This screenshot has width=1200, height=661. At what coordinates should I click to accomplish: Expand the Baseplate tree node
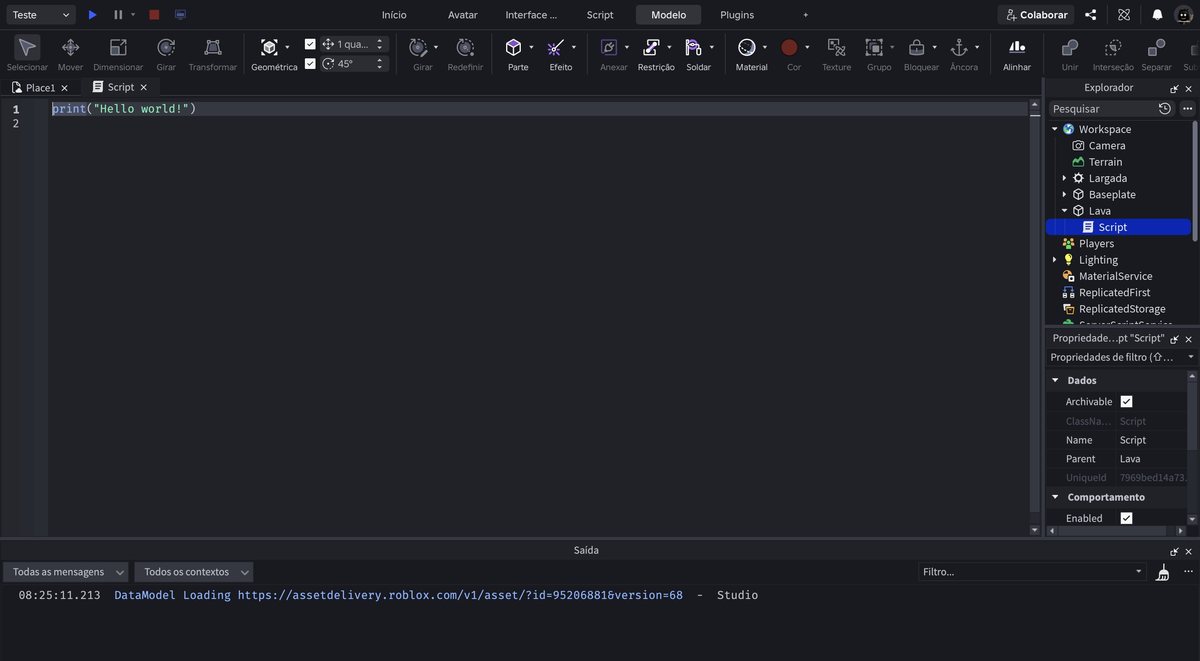point(1064,194)
